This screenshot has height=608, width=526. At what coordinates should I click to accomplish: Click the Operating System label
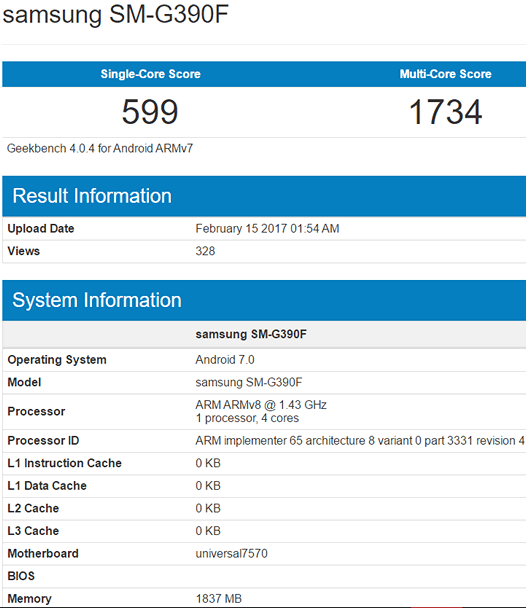[x=57, y=359]
